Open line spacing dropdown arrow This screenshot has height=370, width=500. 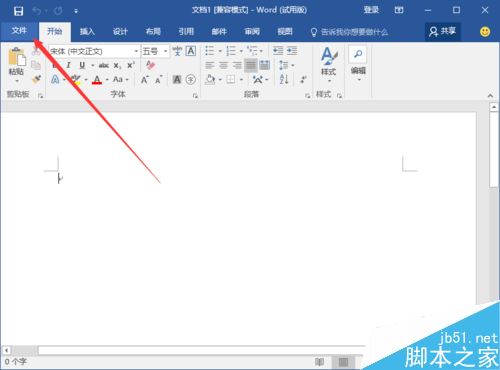coord(293,65)
